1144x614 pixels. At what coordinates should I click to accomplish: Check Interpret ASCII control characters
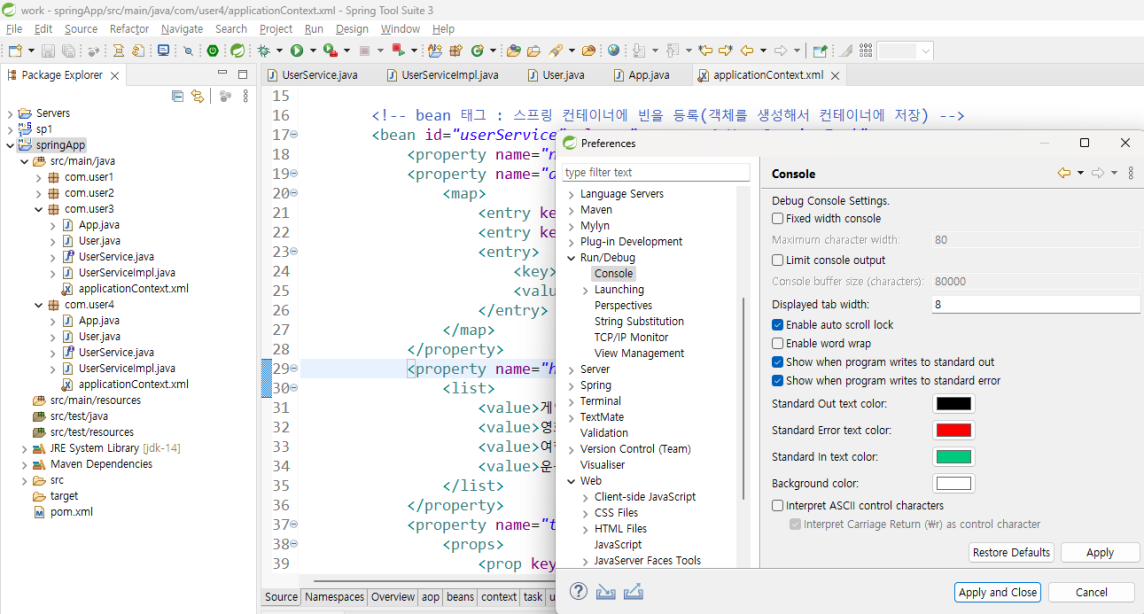point(778,505)
